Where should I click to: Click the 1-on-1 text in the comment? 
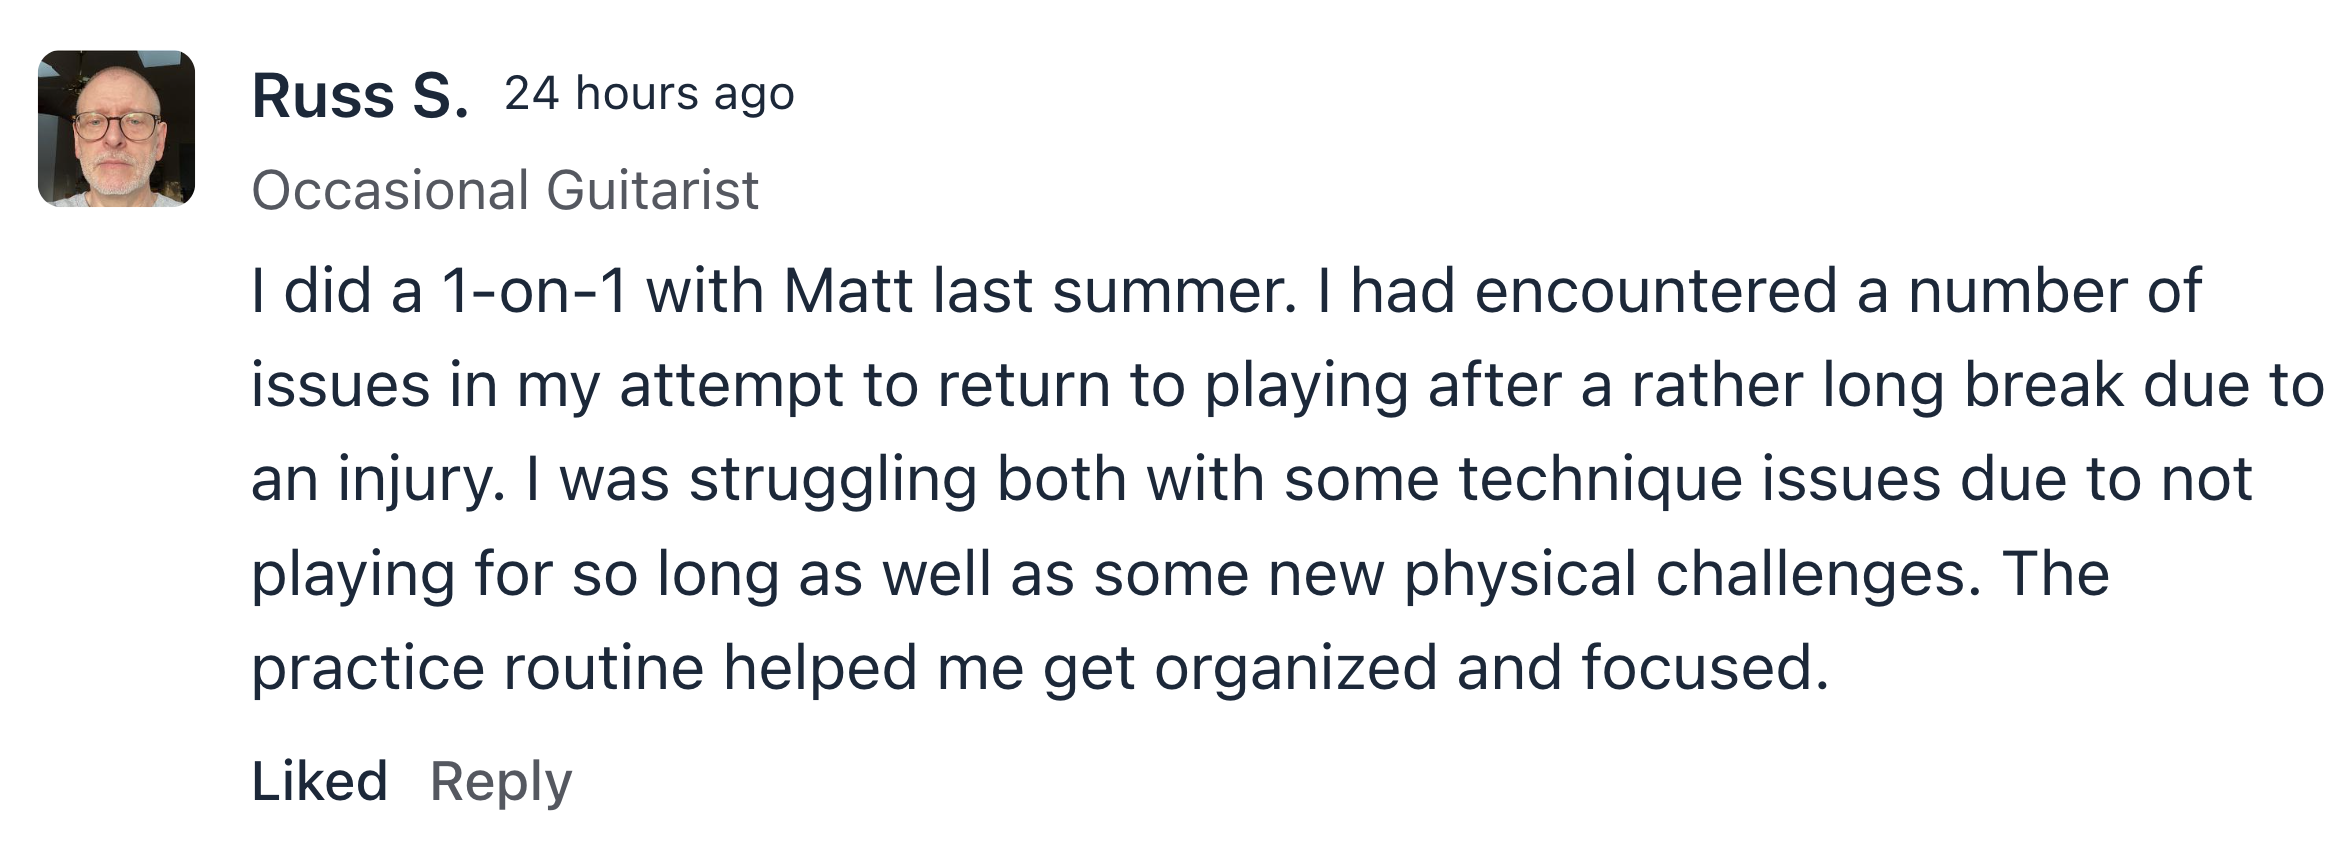pyautogui.click(x=534, y=291)
